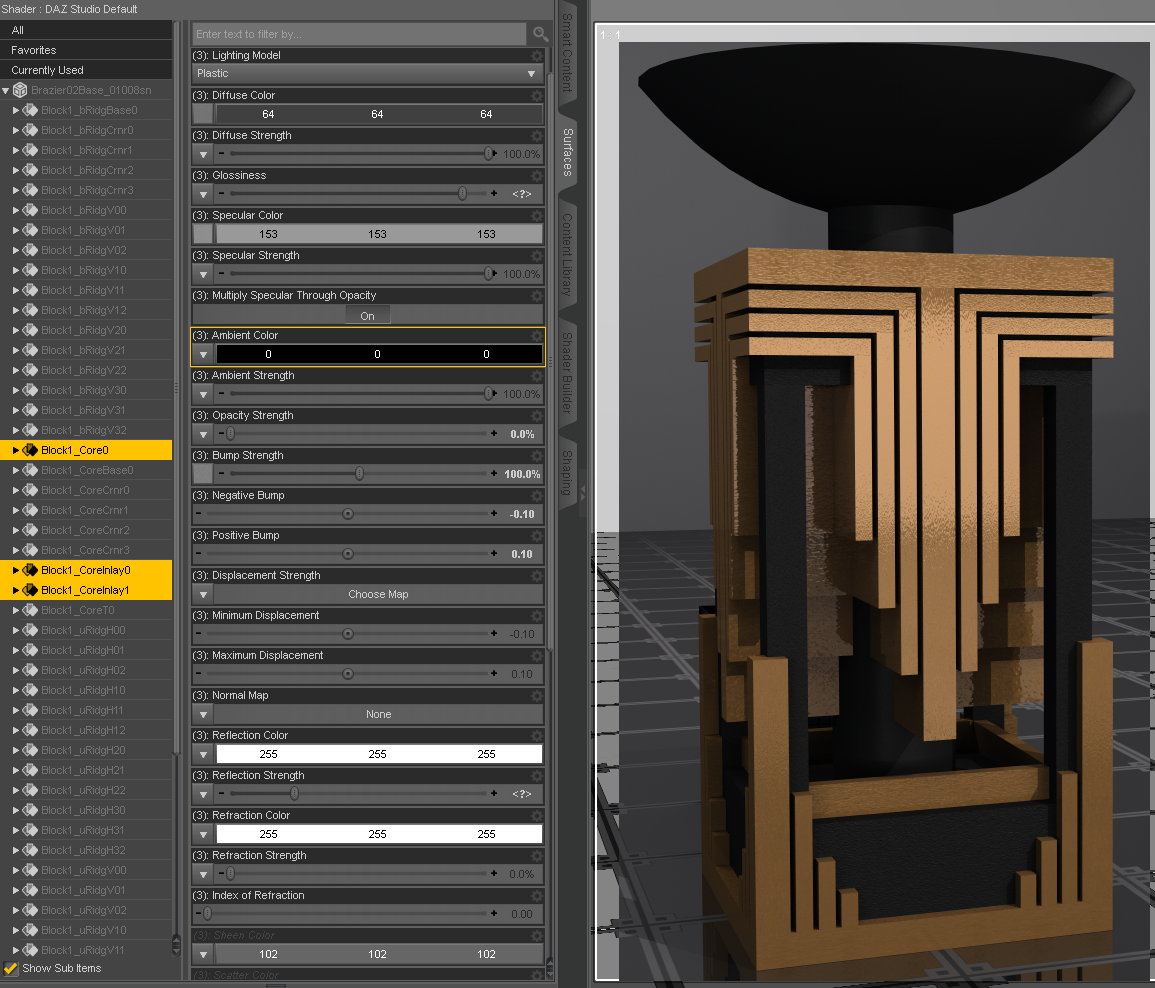Toggle Multiply Specular Through Opacity On button
The image size is (1155, 988).
tap(368, 316)
